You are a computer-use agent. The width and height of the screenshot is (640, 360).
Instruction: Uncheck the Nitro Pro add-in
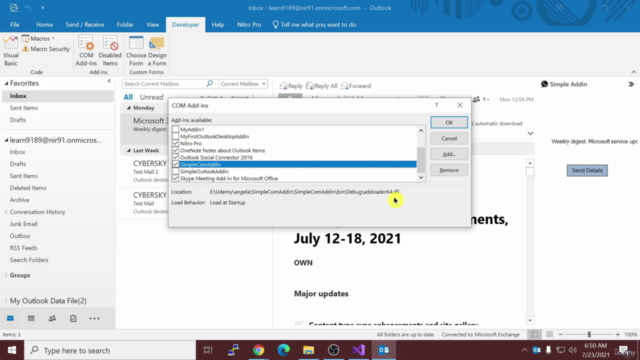[x=176, y=143]
